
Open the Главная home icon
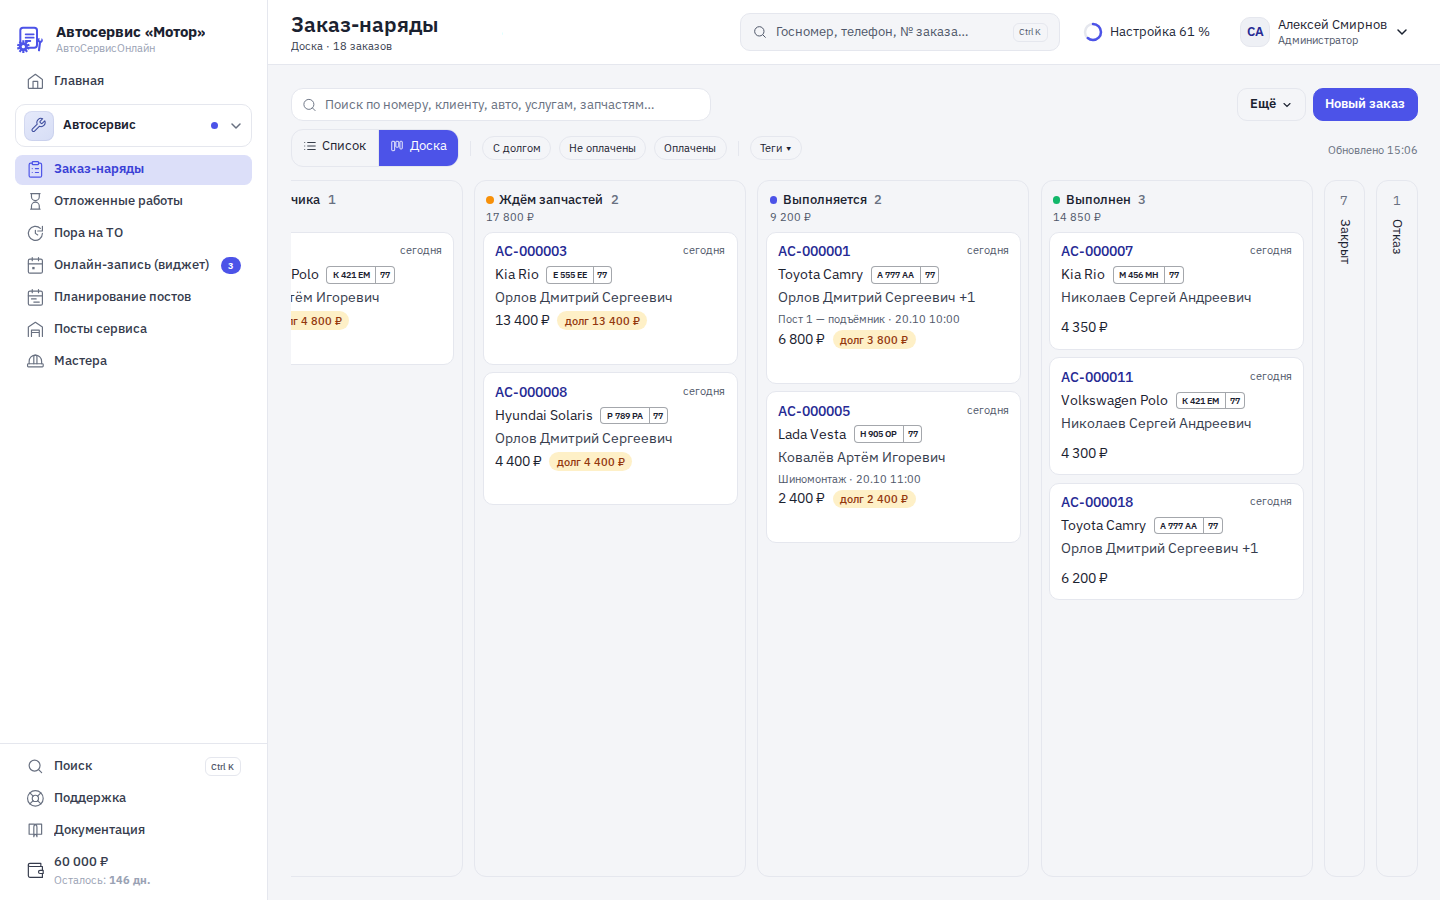coord(35,81)
